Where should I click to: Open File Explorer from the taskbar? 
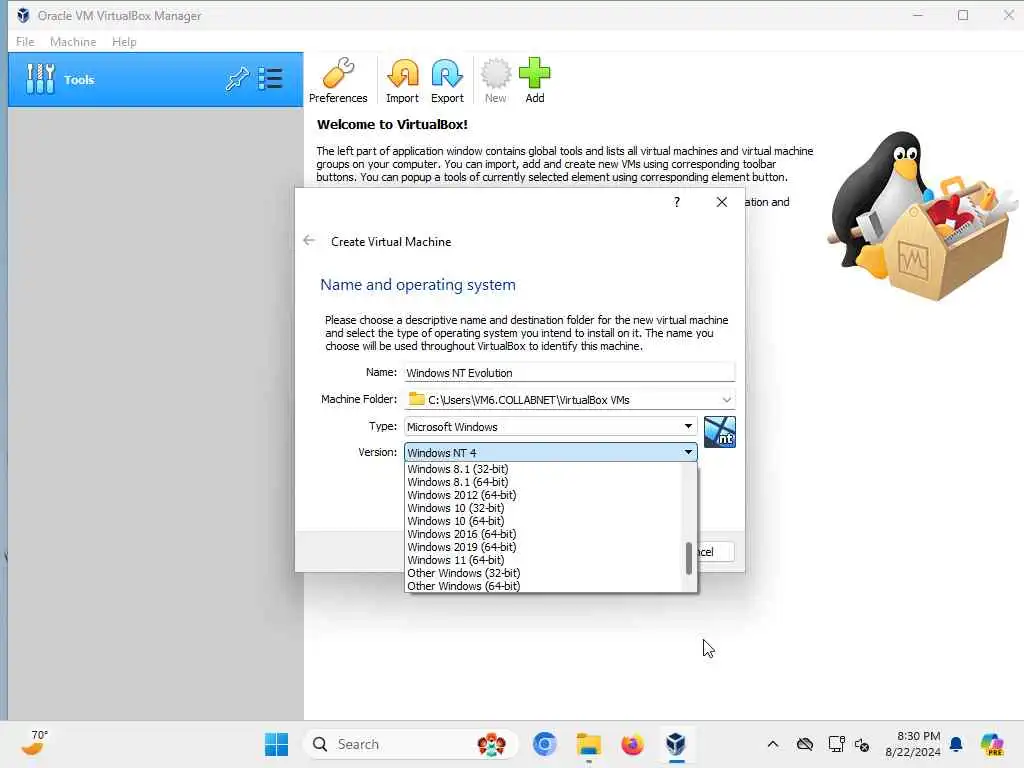(x=588, y=744)
